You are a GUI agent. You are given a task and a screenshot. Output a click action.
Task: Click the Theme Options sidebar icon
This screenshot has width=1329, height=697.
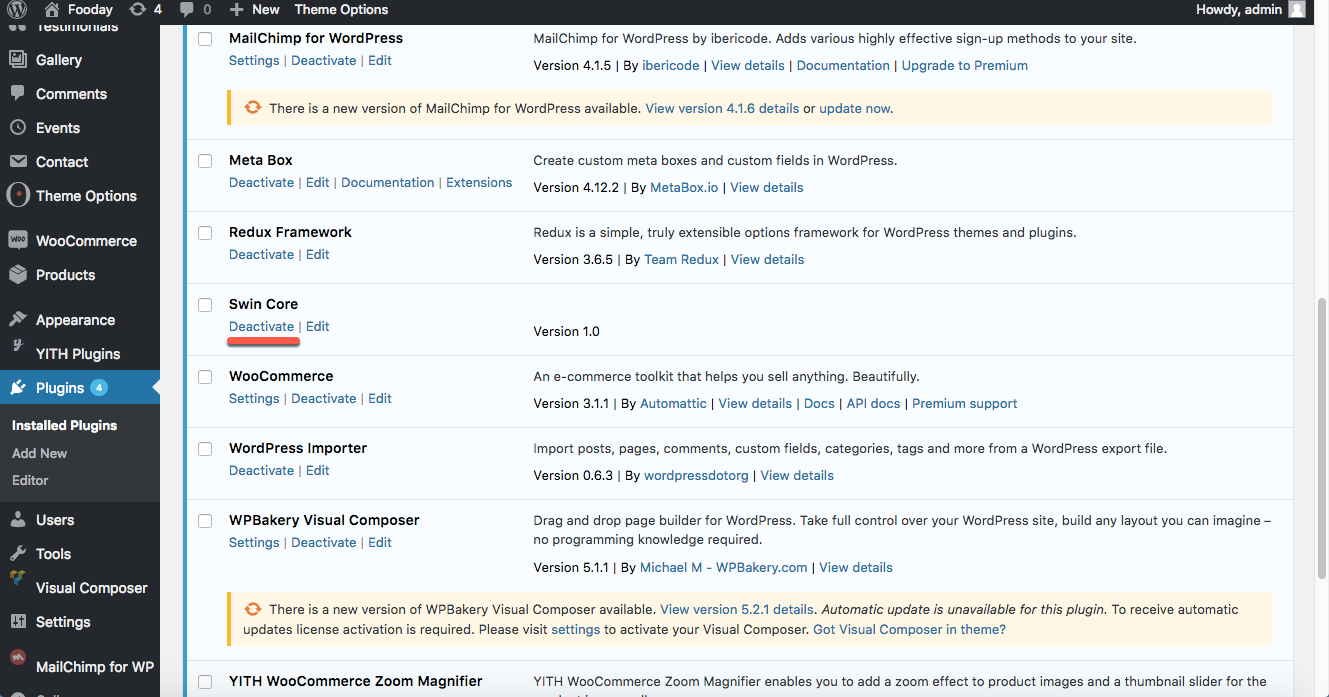coord(18,195)
